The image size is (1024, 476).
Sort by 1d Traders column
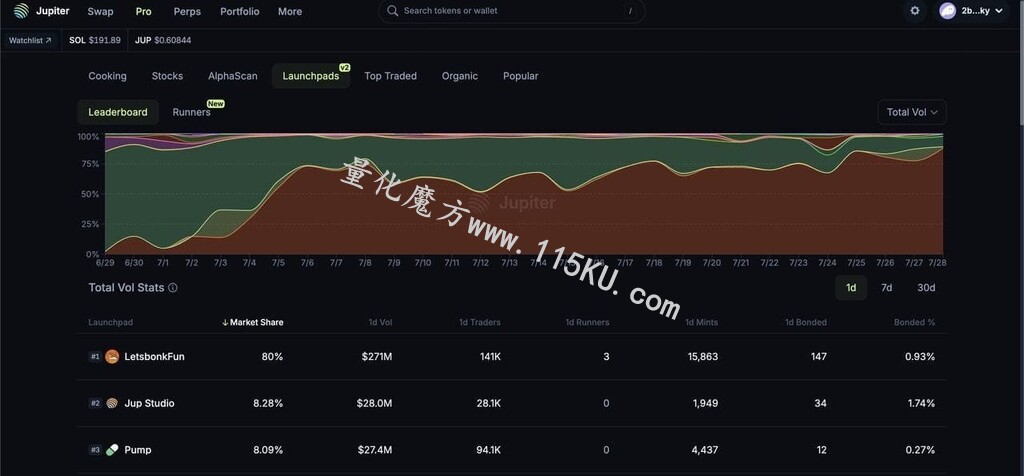pyautogui.click(x=480, y=323)
